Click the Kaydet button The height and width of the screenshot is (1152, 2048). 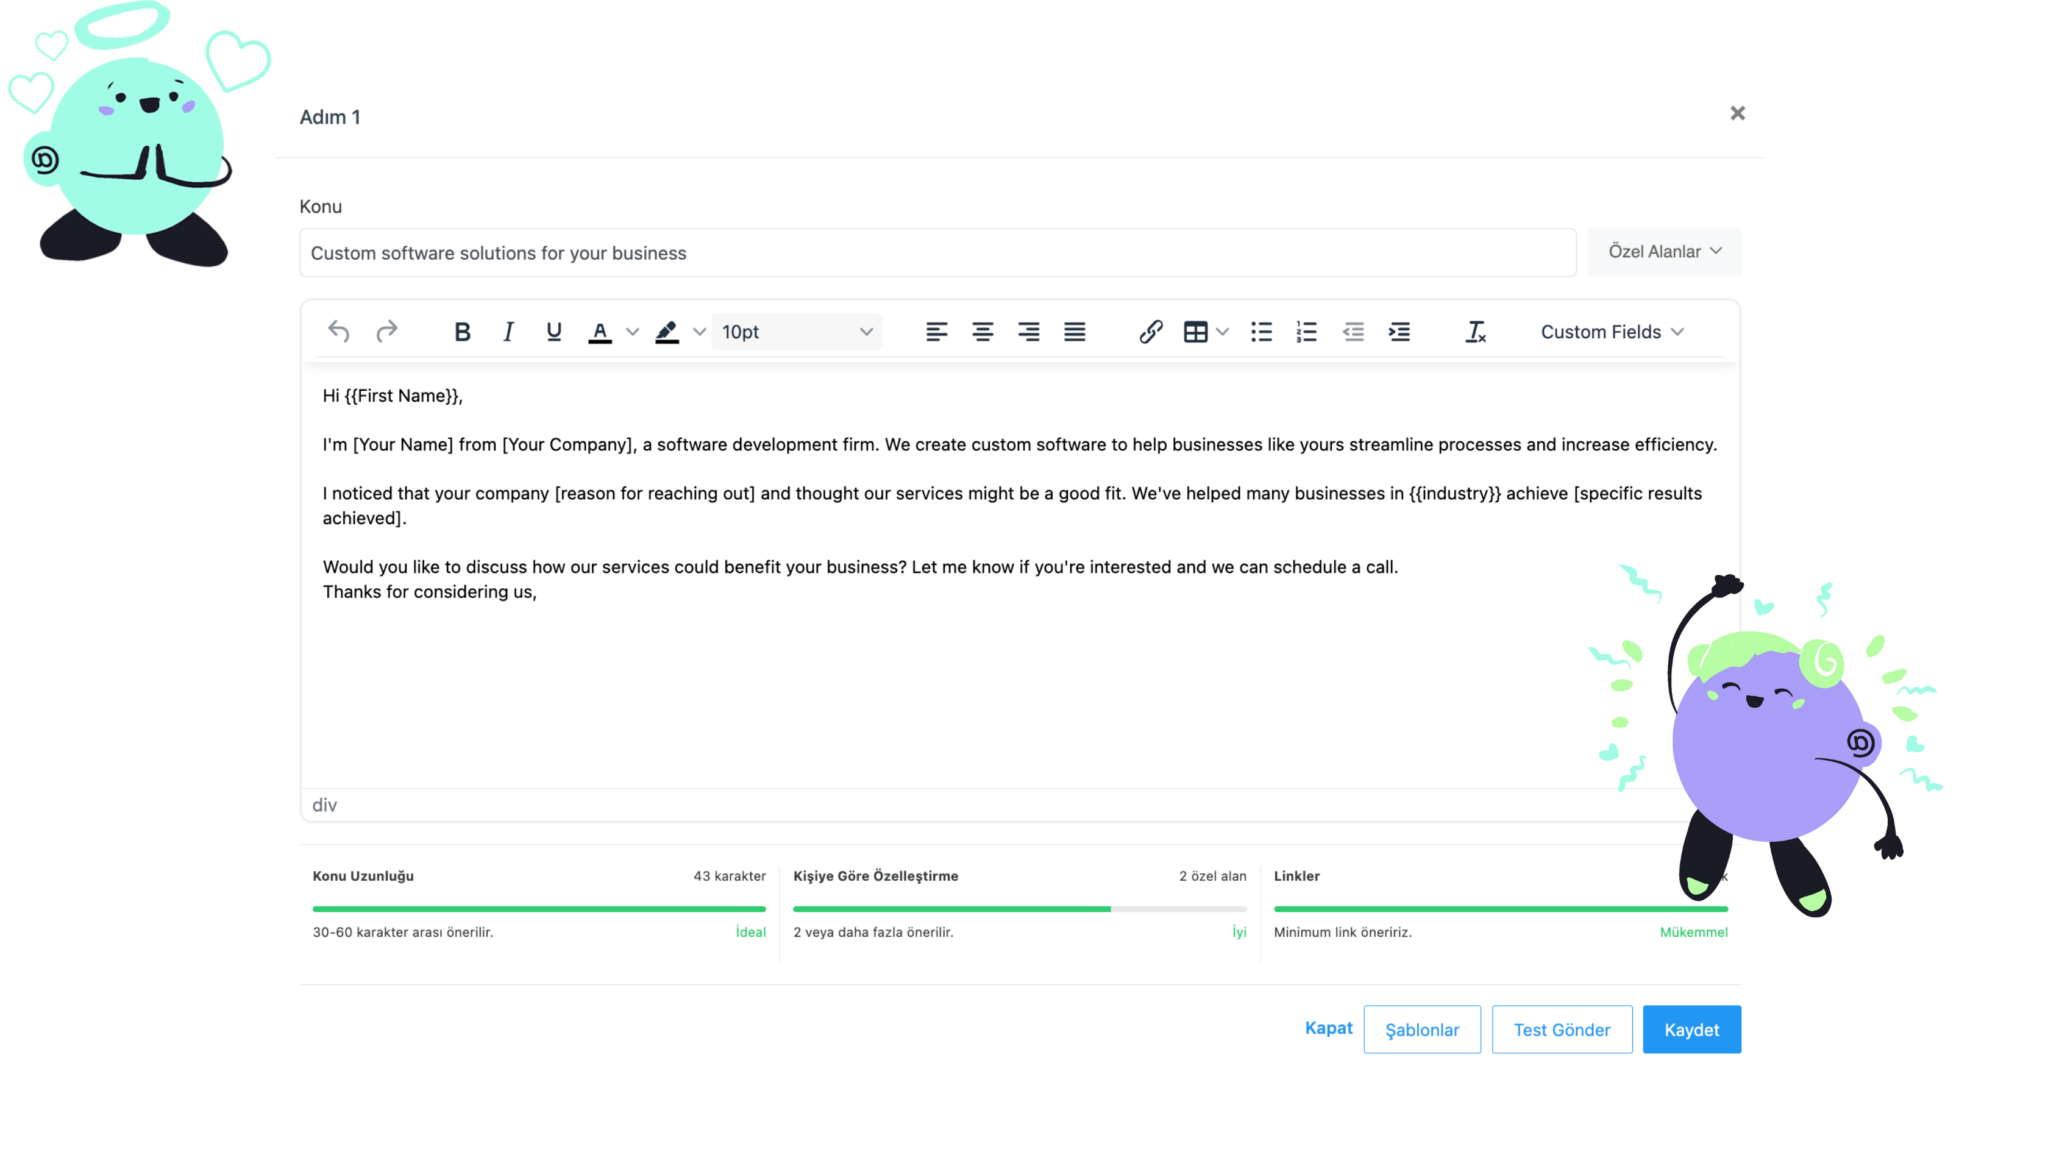(1691, 1029)
